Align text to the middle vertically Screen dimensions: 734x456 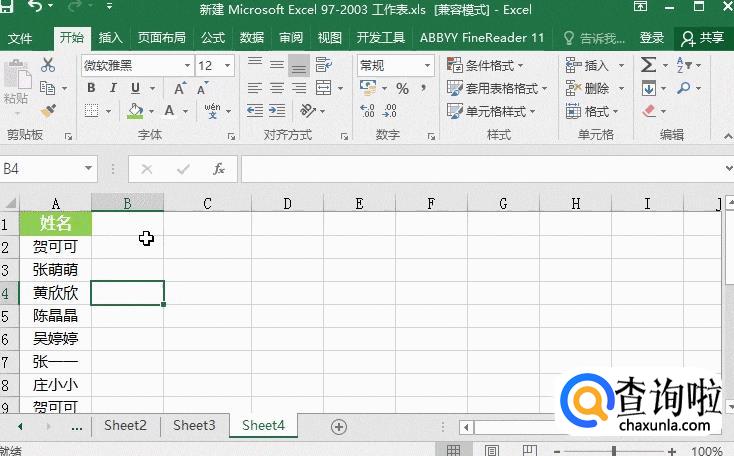tap(277, 65)
